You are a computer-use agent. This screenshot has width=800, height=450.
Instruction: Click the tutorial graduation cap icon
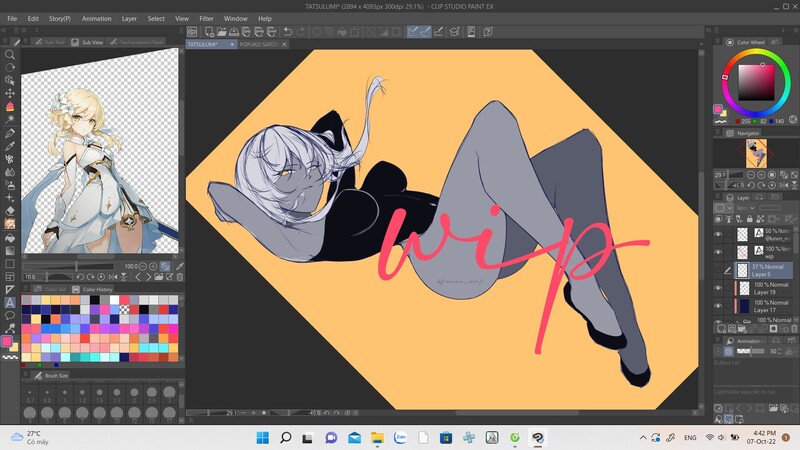[454, 32]
